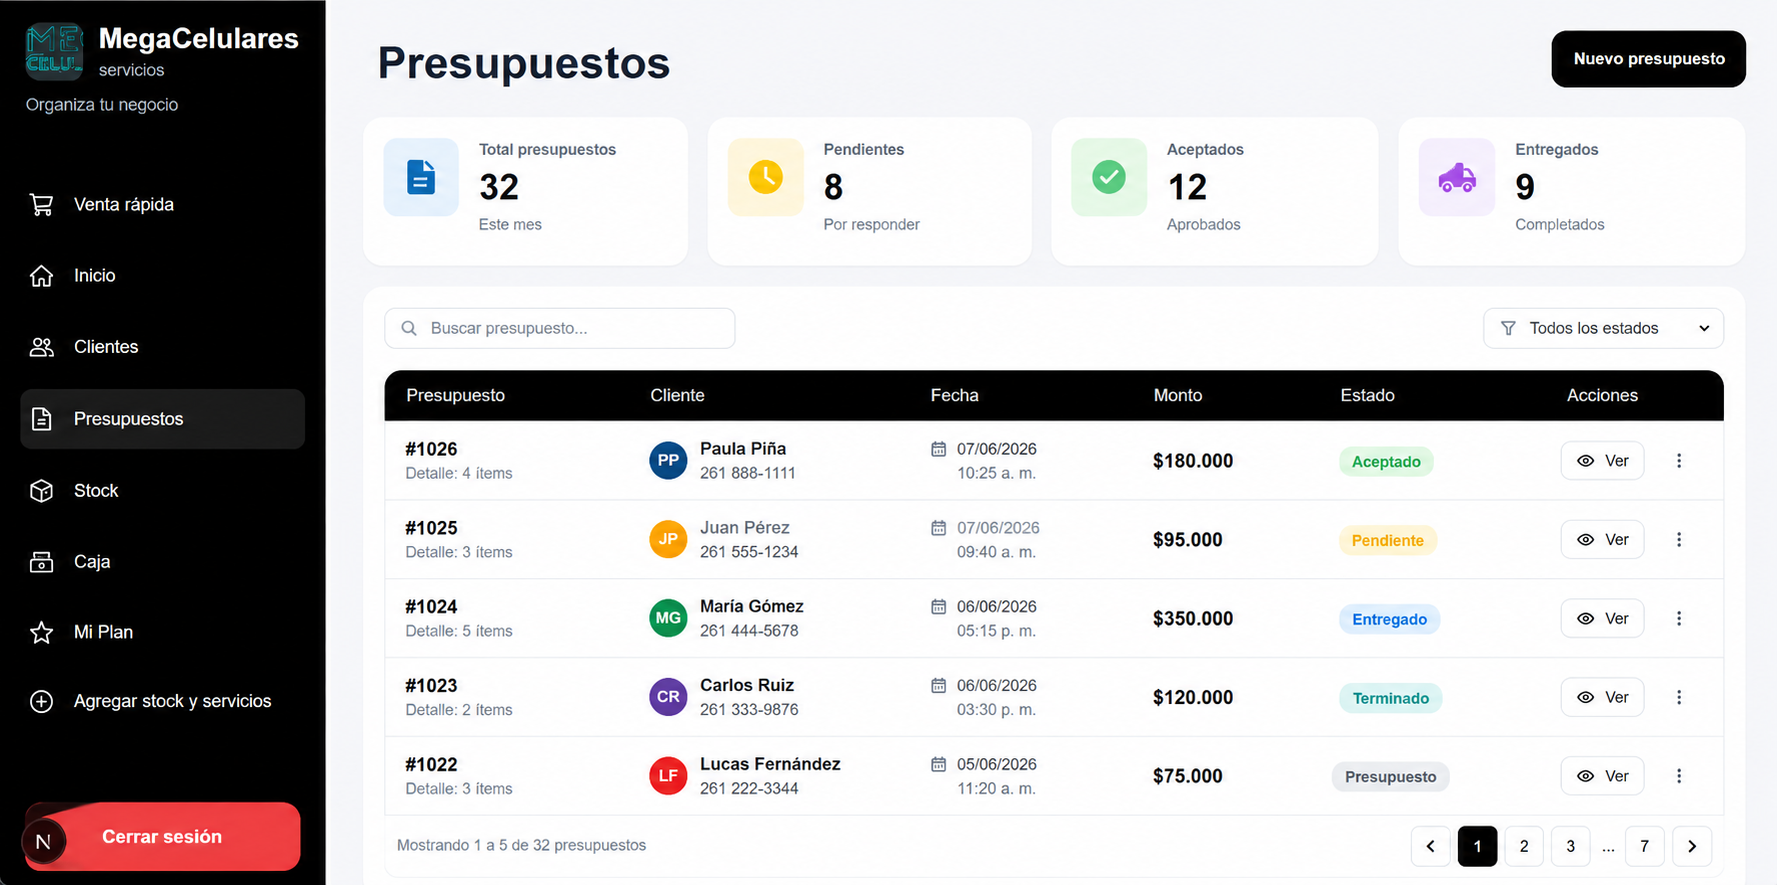Click the Entregado status badge
The height and width of the screenshot is (885, 1777).
(x=1390, y=620)
